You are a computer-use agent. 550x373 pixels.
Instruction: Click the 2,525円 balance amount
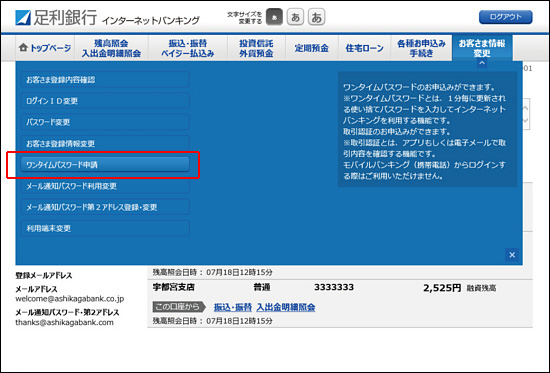pyautogui.click(x=442, y=288)
